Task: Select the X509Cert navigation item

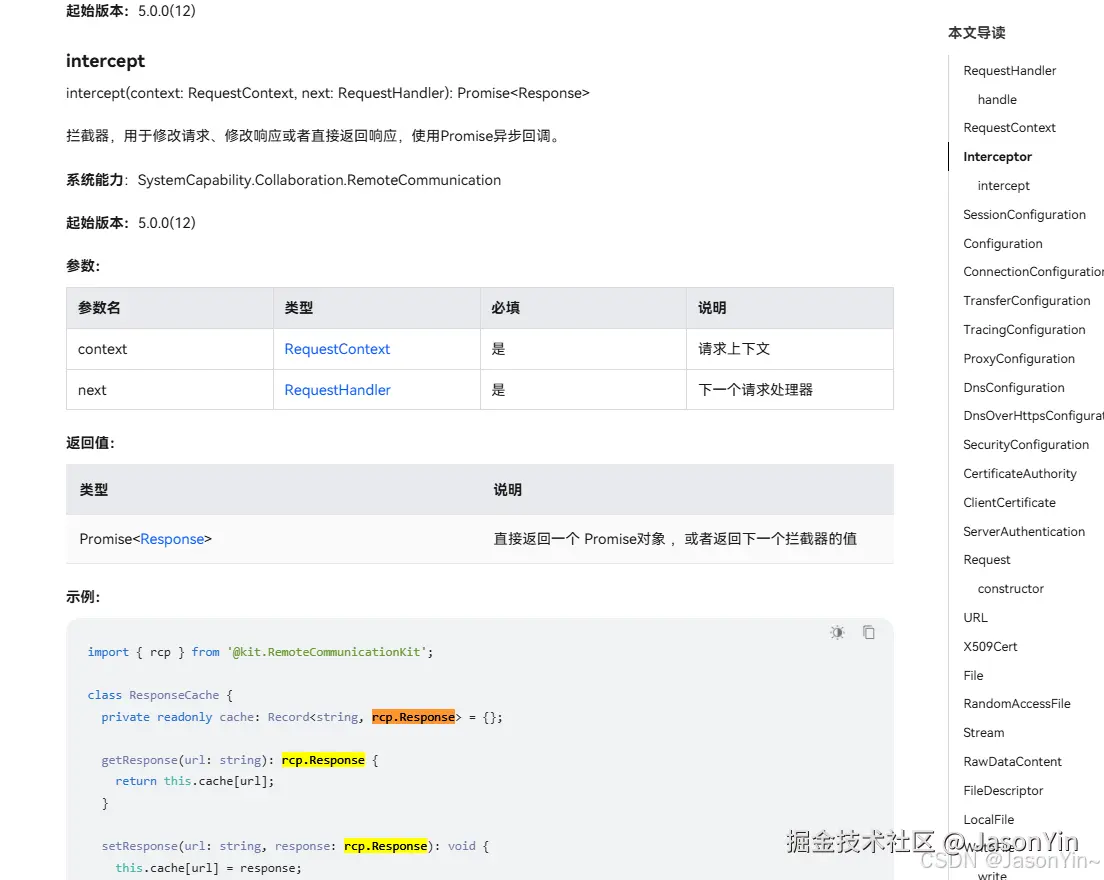Action: point(990,646)
